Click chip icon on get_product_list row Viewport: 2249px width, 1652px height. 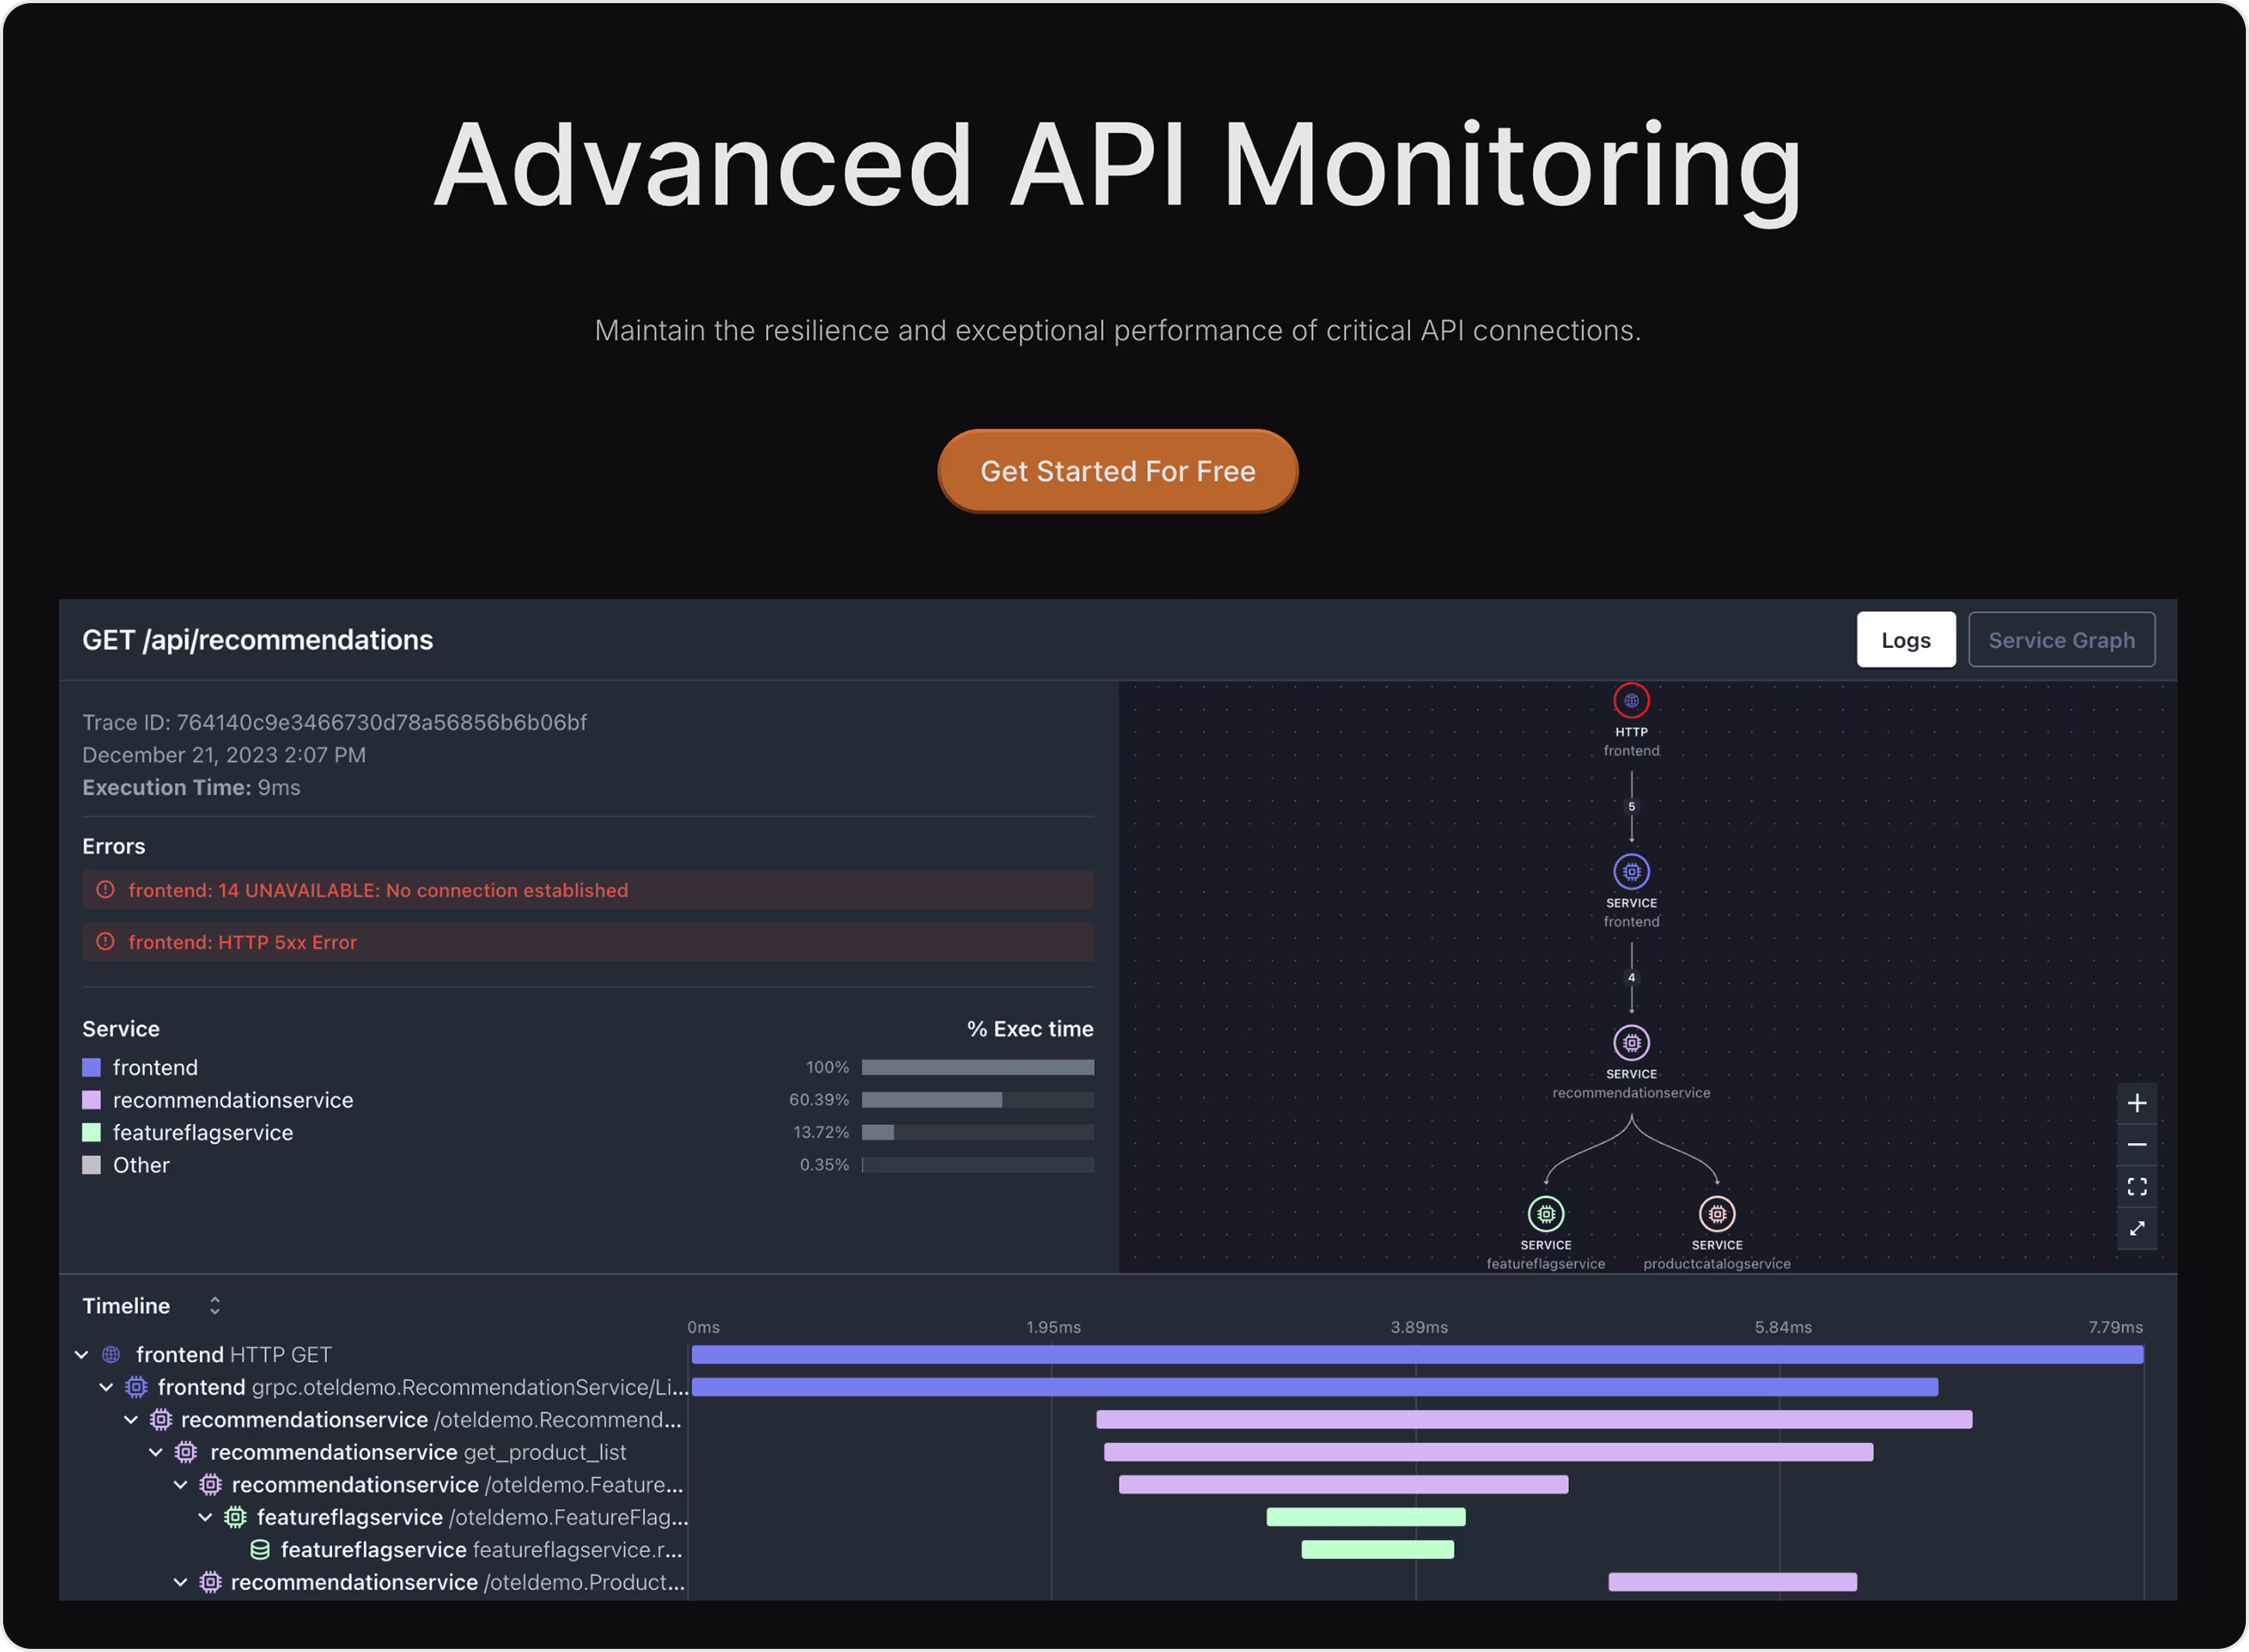click(x=186, y=1453)
